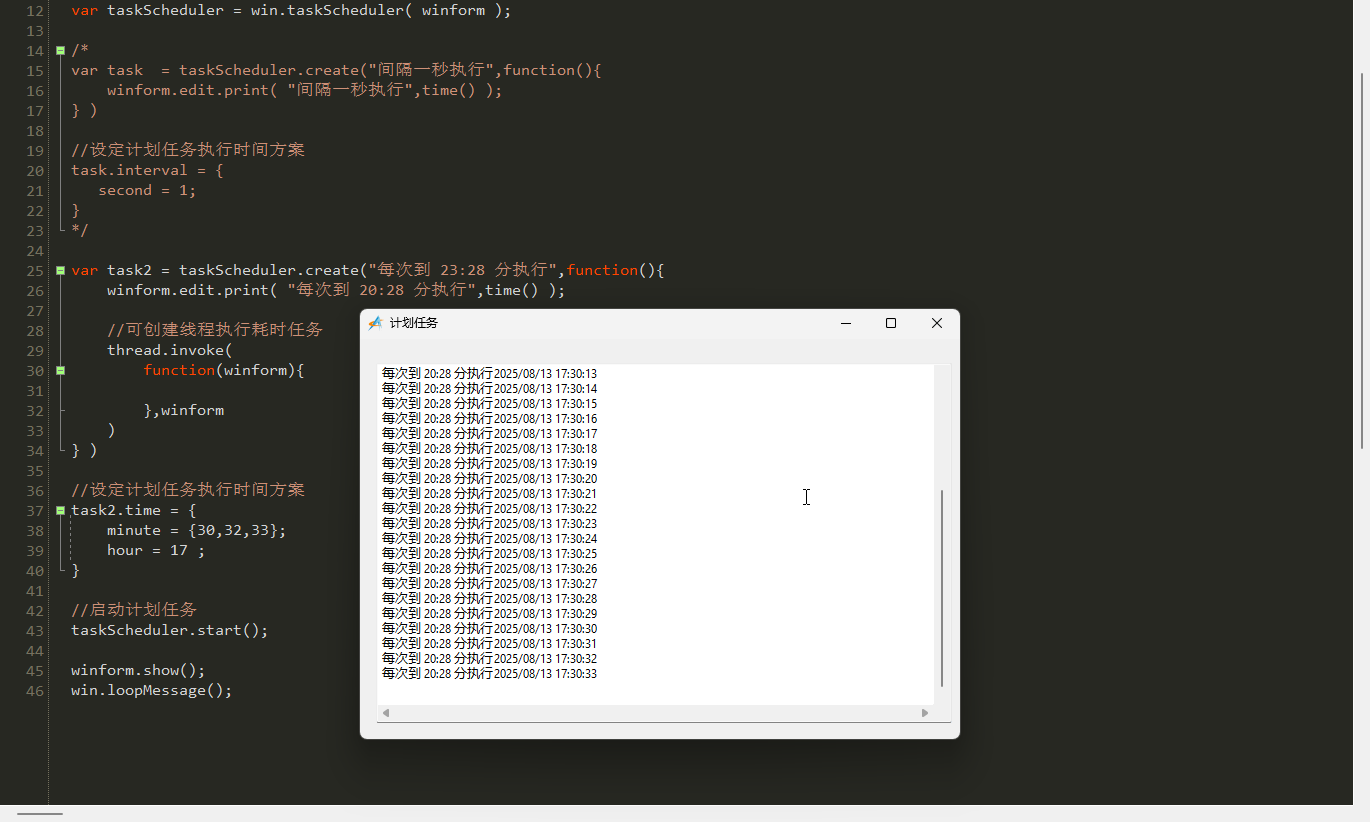Click the code minute = {30,32,33};

(x=197, y=530)
